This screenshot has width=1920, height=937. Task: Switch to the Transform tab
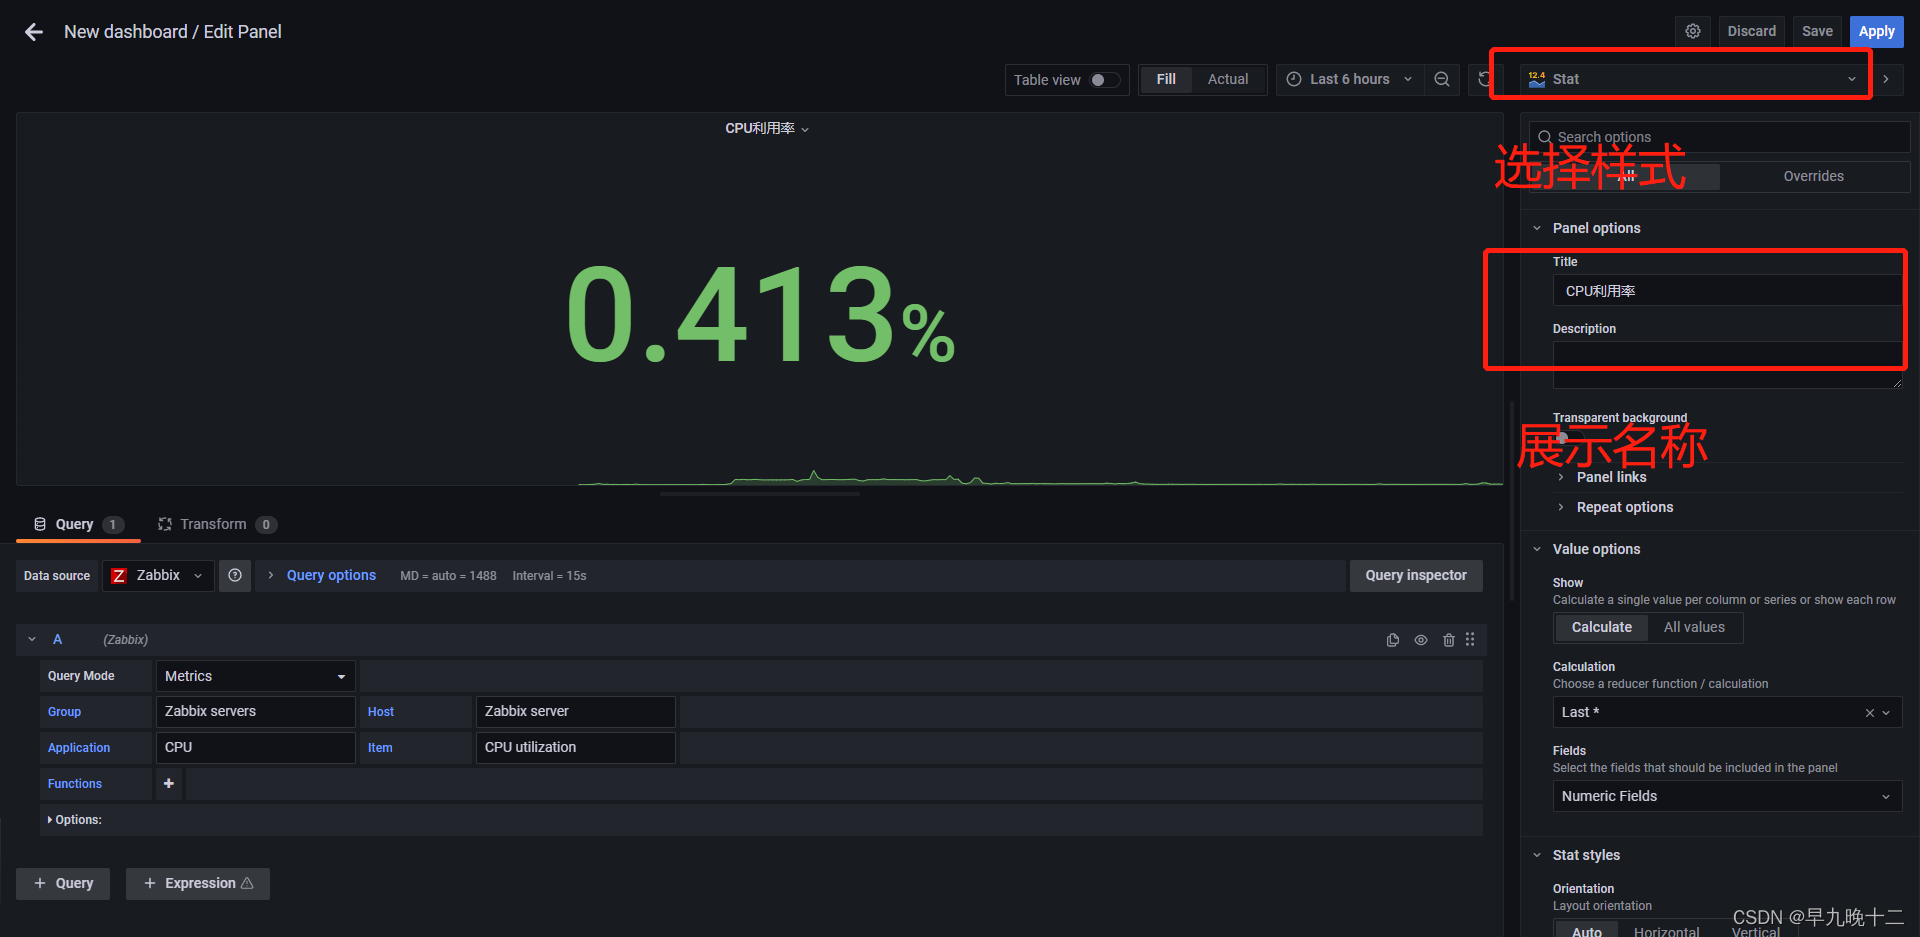[216, 524]
